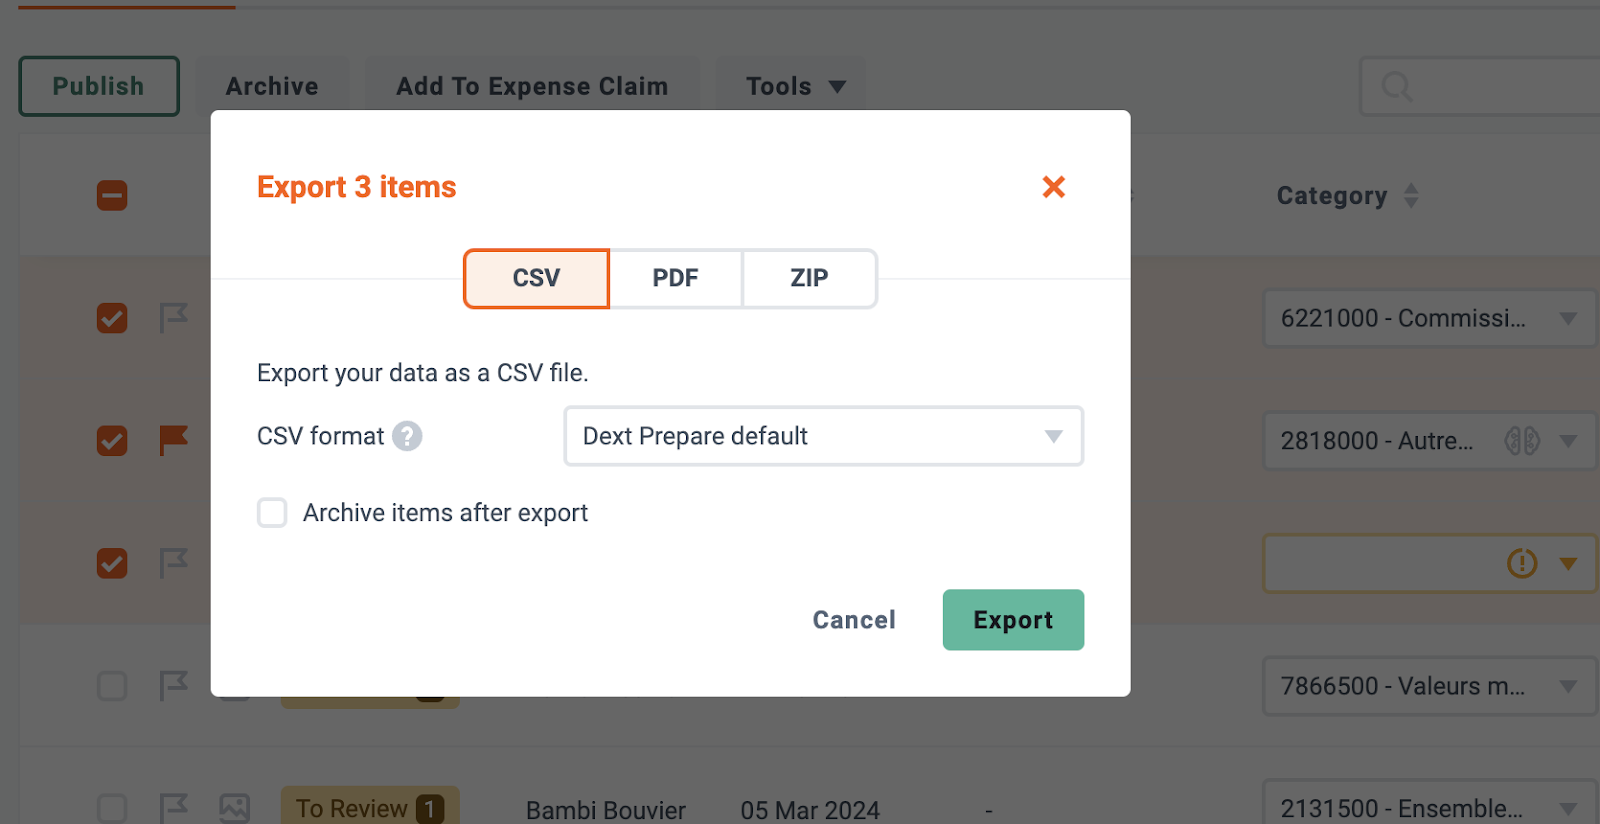Click the green Export button
This screenshot has width=1600, height=824.
[1013, 620]
